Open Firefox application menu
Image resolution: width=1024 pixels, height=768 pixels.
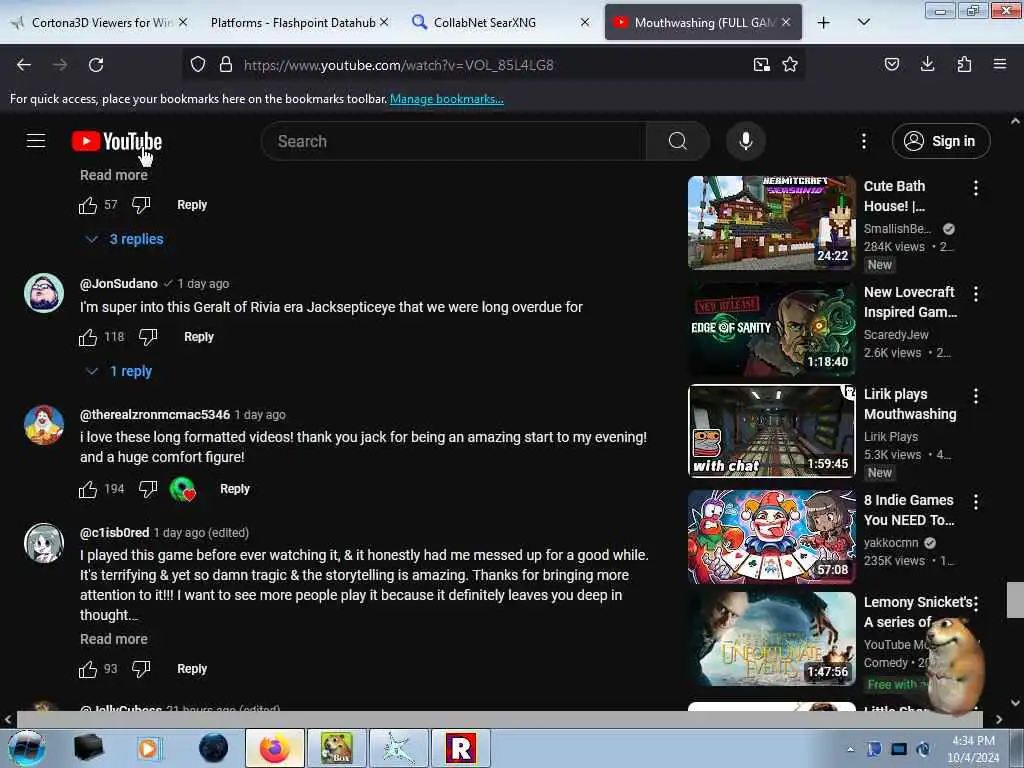(x=1000, y=64)
